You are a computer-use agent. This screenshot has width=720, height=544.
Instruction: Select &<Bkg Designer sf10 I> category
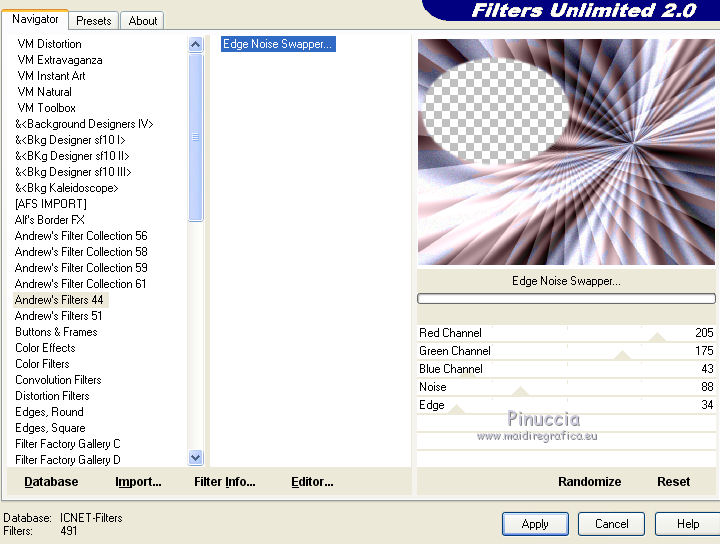pyautogui.click(x=70, y=140)
